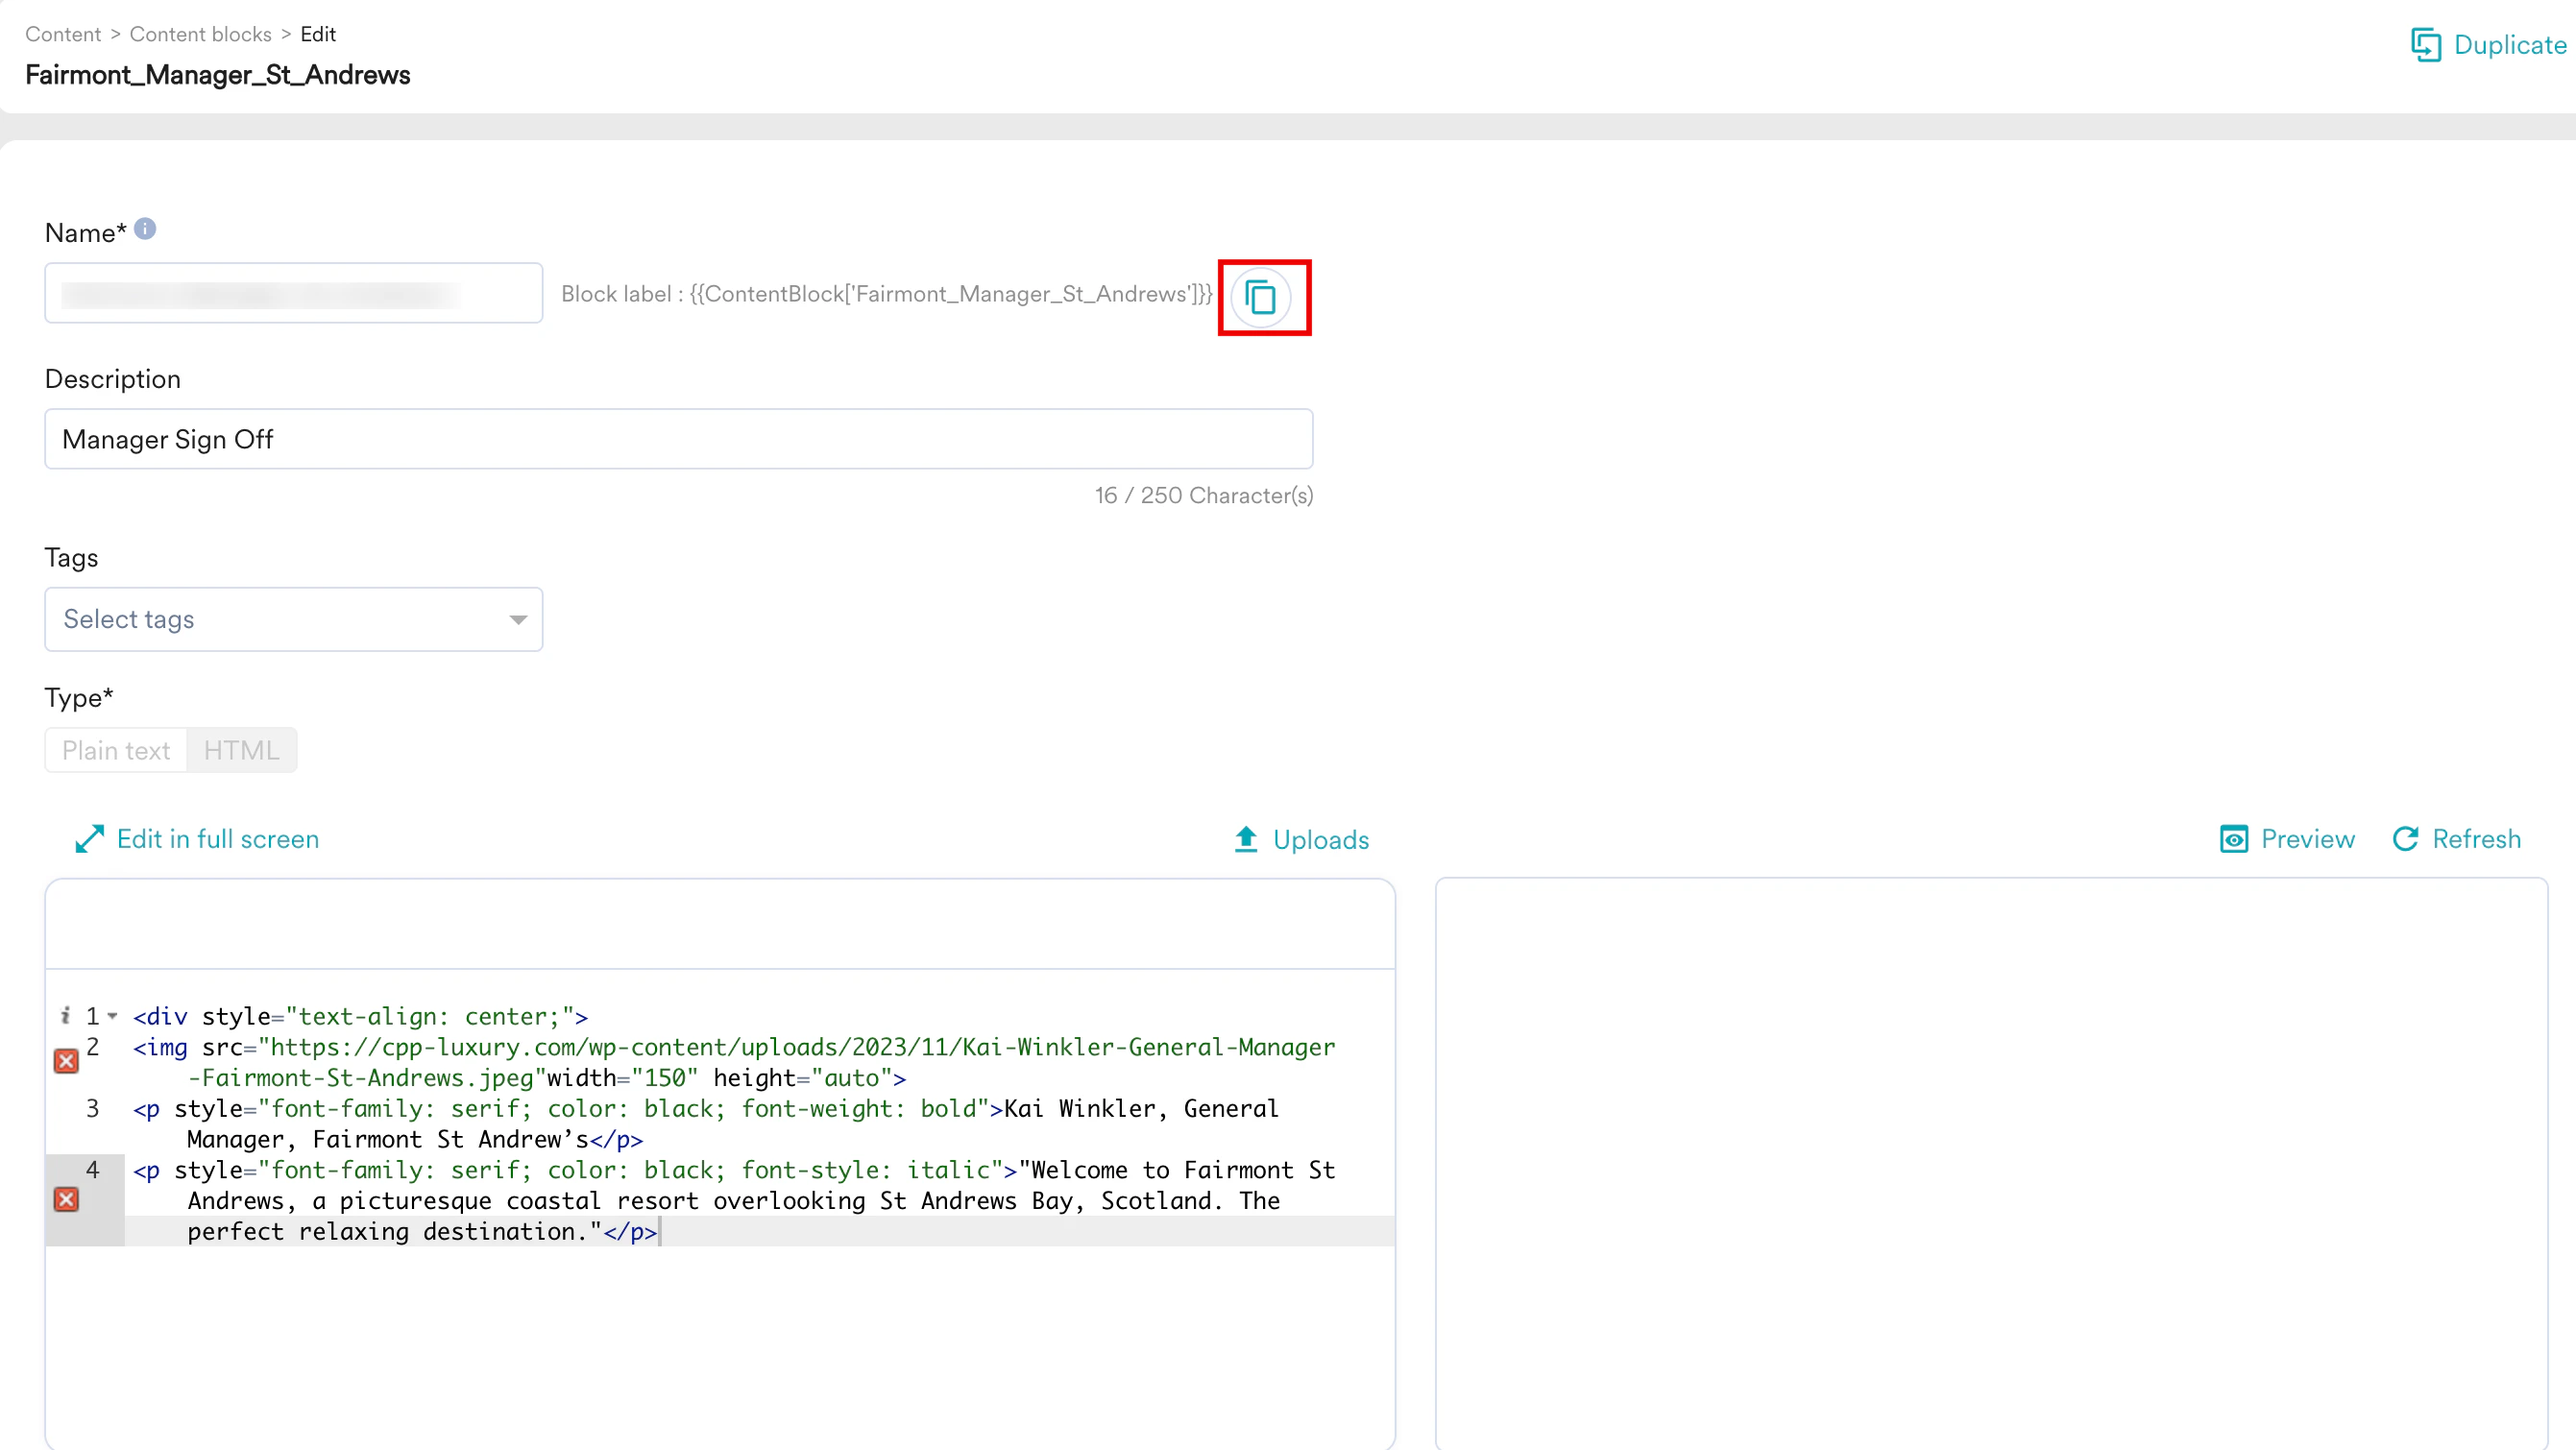Collapse the code fold arrow on line 1
The image size is (2576, 1450).
[x=113, y=1016]
